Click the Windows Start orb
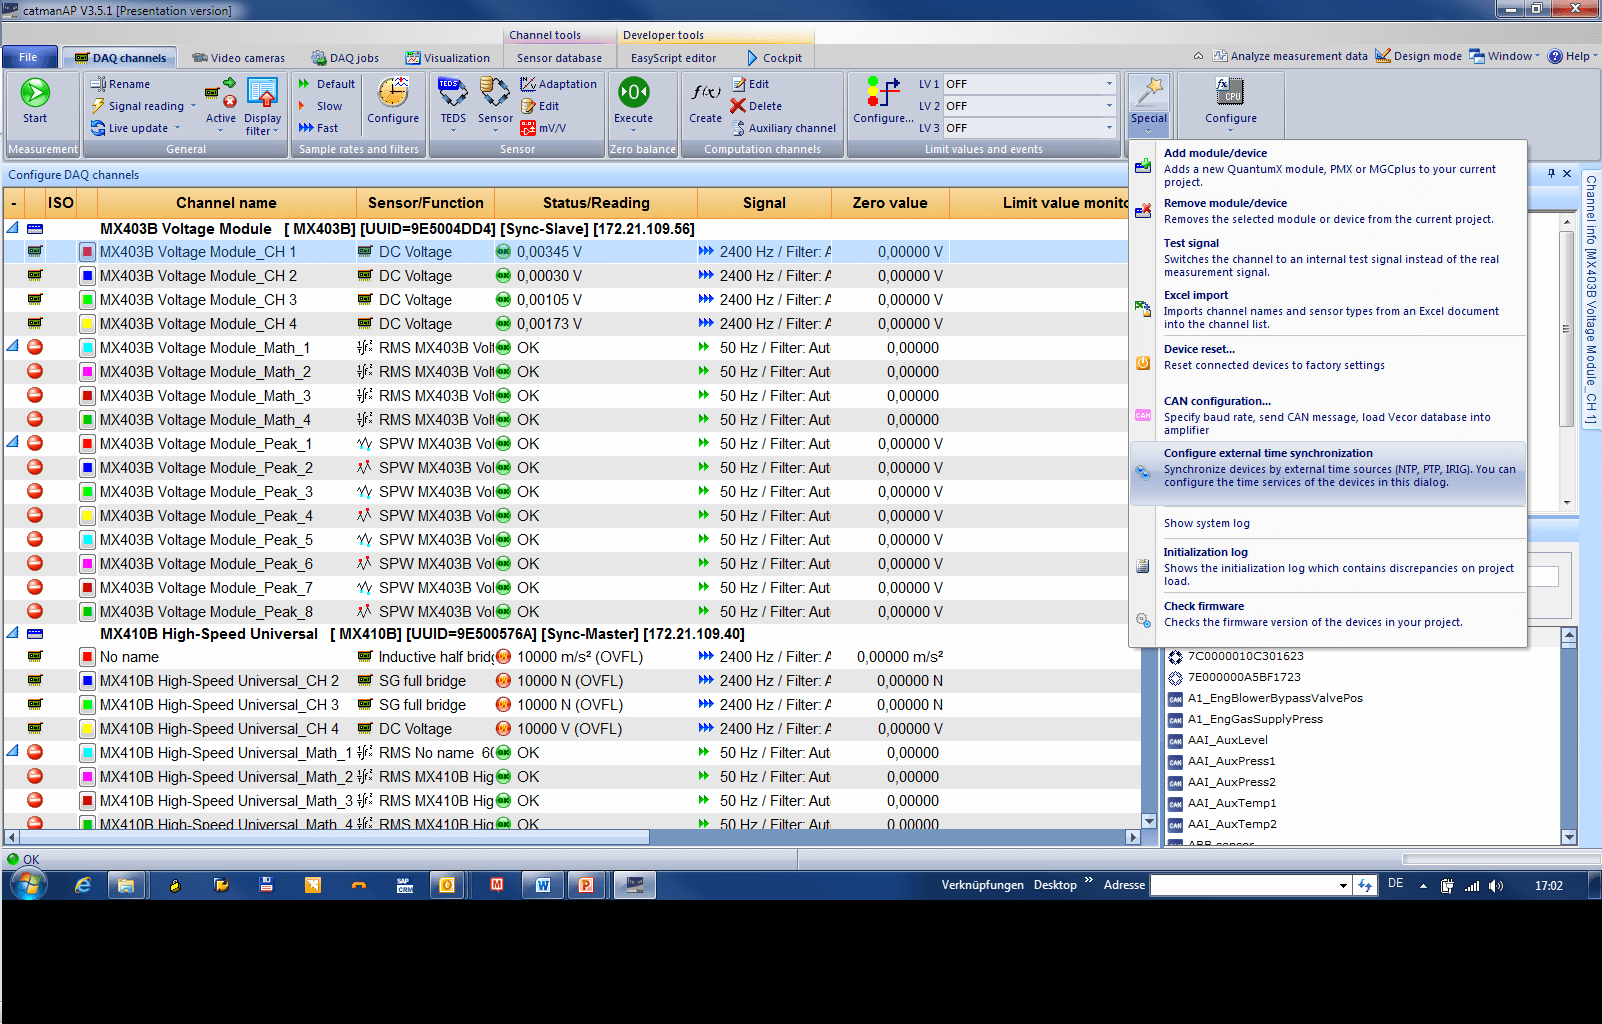The image size is (1602, 1024). pos(28,885)
